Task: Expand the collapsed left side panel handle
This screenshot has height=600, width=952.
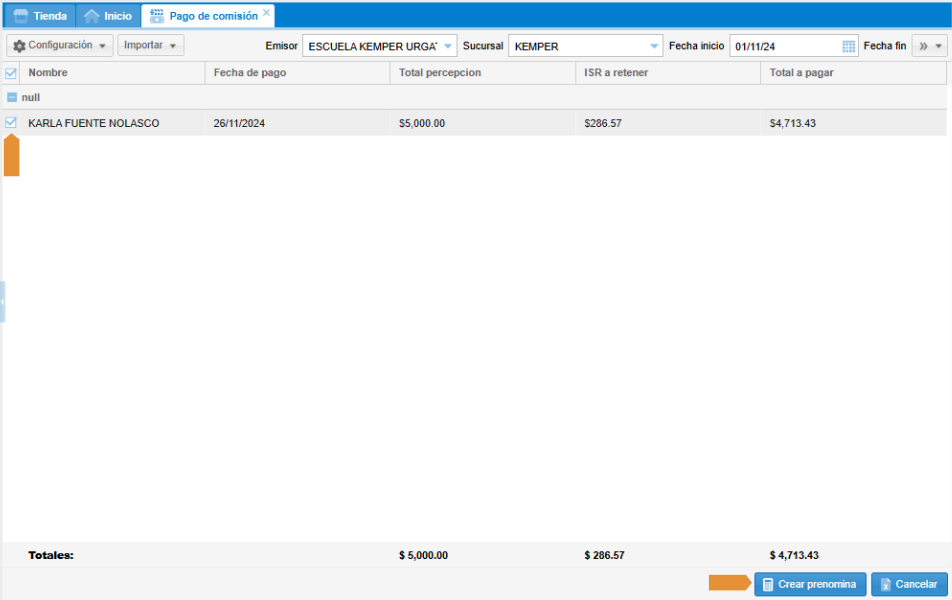Action: [x=3, y=301]
